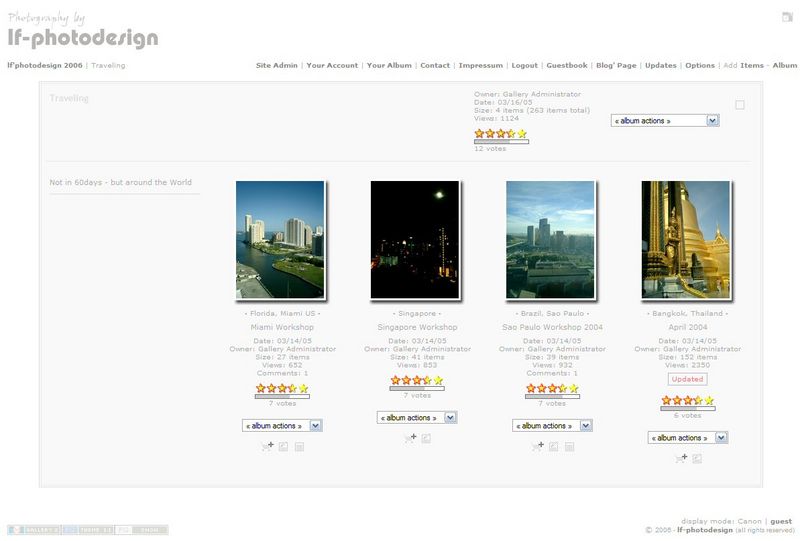Click the Album link after Add Items

coord(785,65)
